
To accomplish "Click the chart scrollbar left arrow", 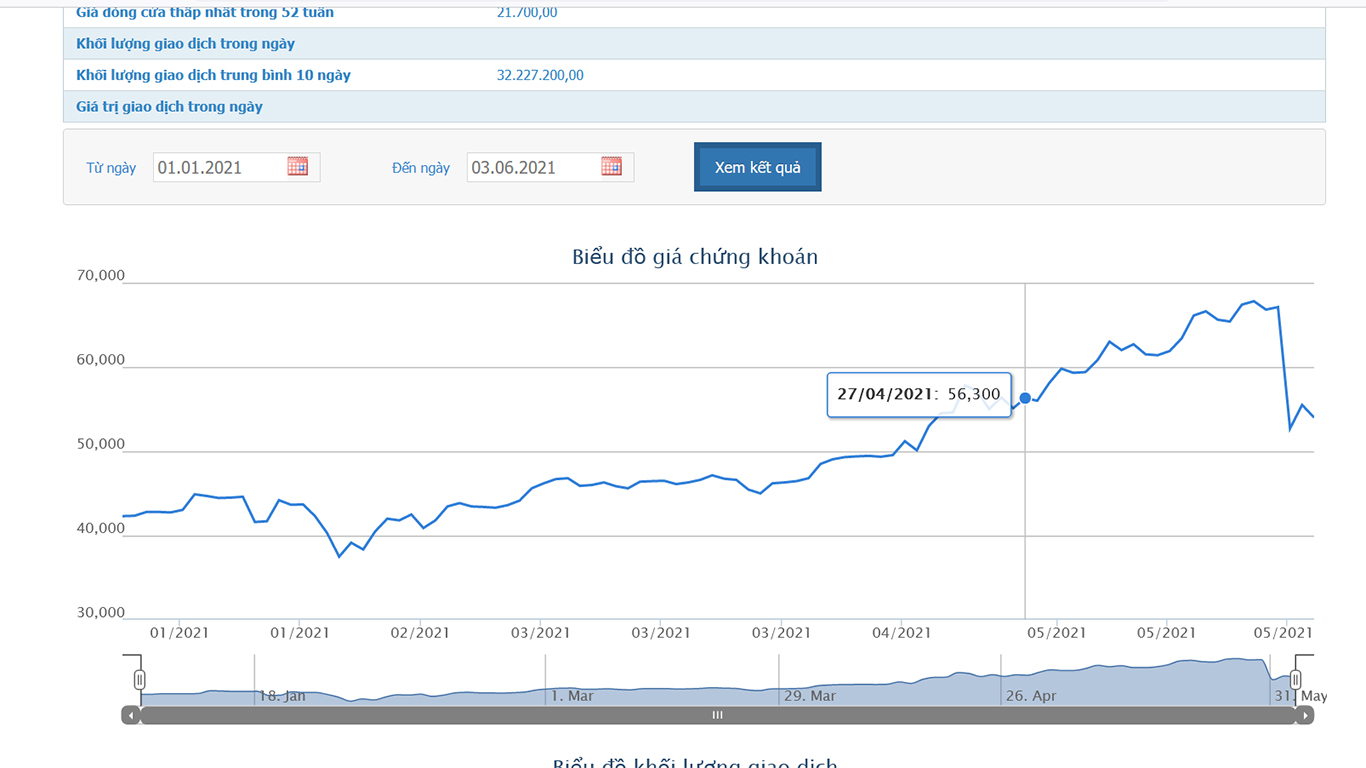I will click(131, 715).
